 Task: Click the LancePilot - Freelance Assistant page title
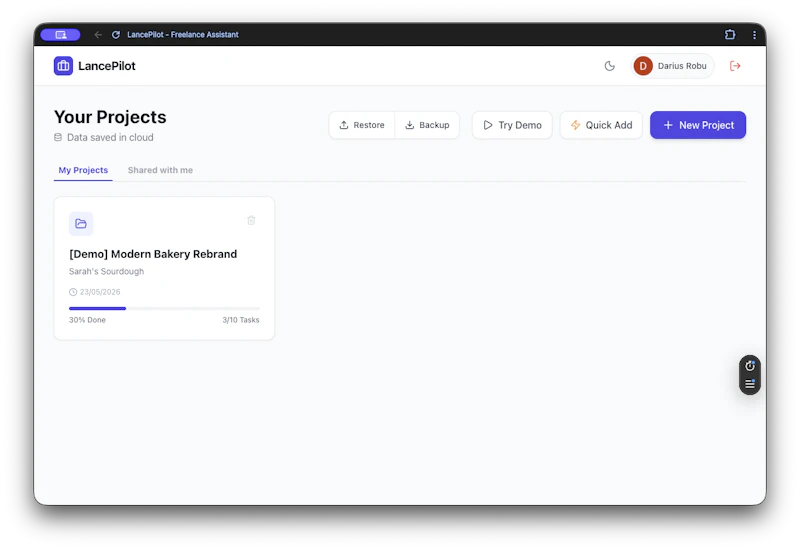[x=183, y=35]
